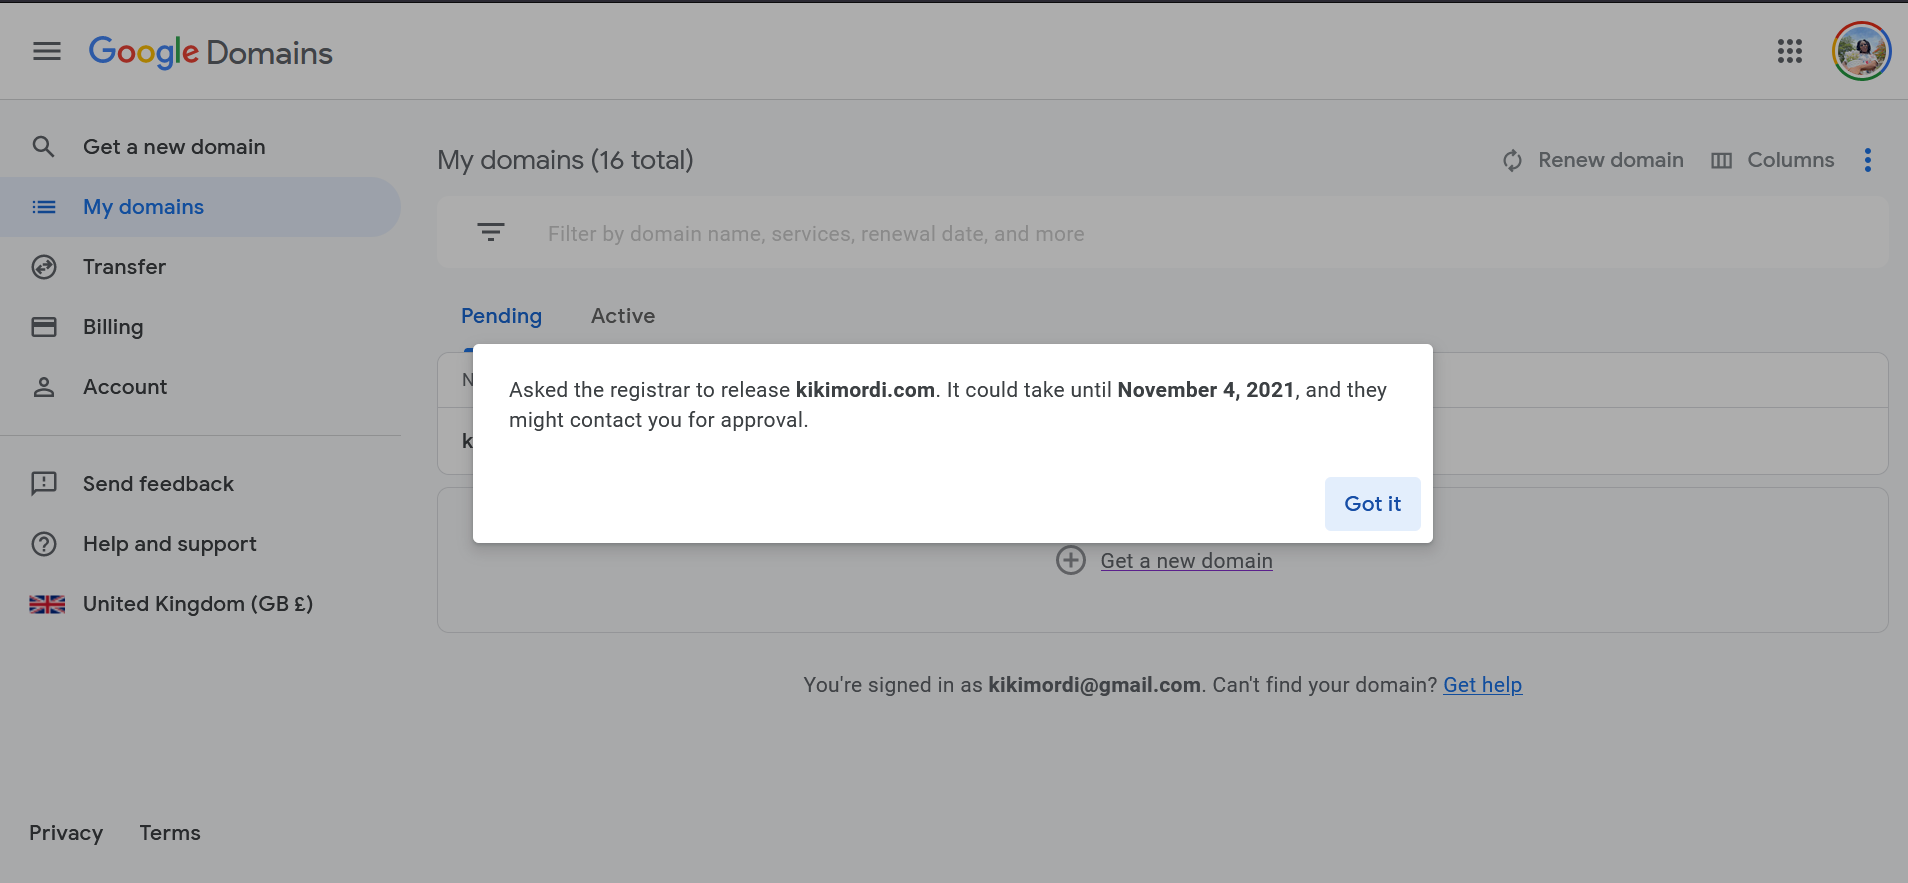1908x883 pixels.
Task: Select Get a new domain in sidebar
Action: pyautogui.click(x=174, y=147)
